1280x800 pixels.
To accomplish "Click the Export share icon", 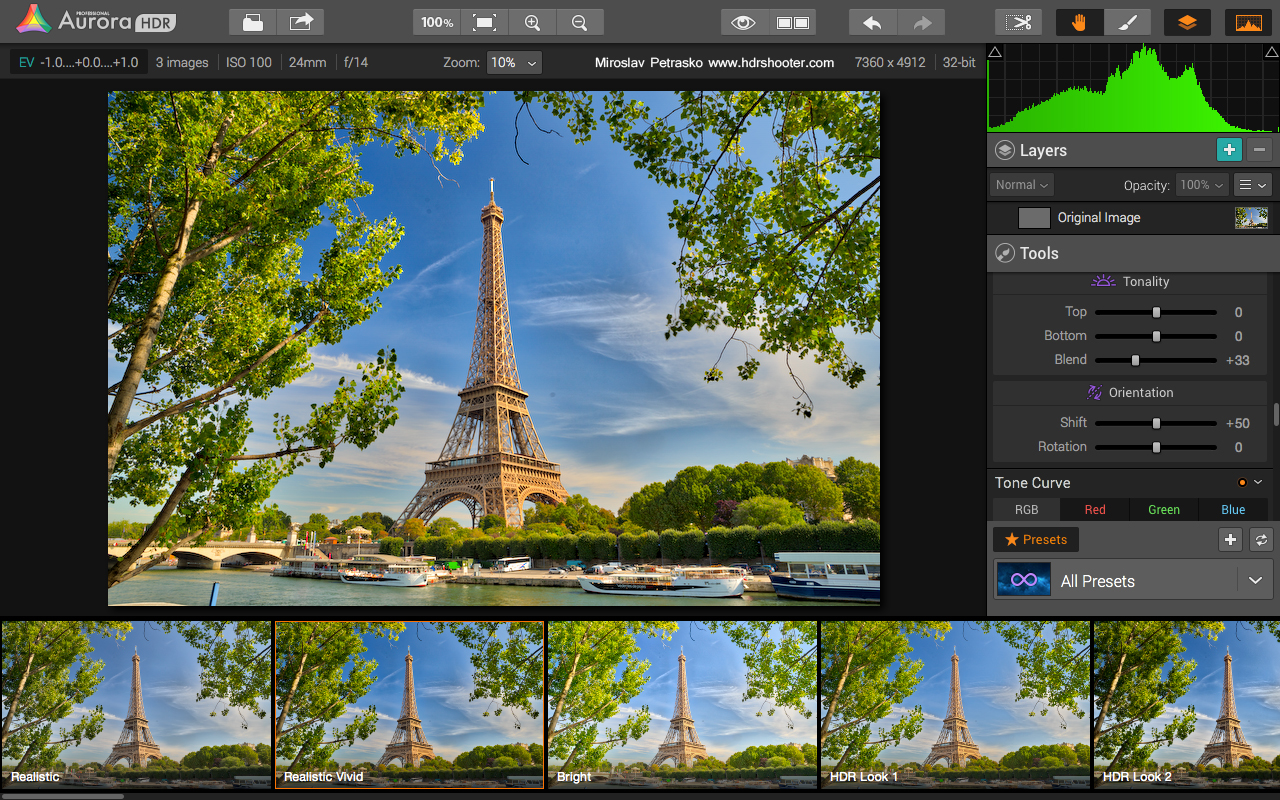I will point(301,22).
